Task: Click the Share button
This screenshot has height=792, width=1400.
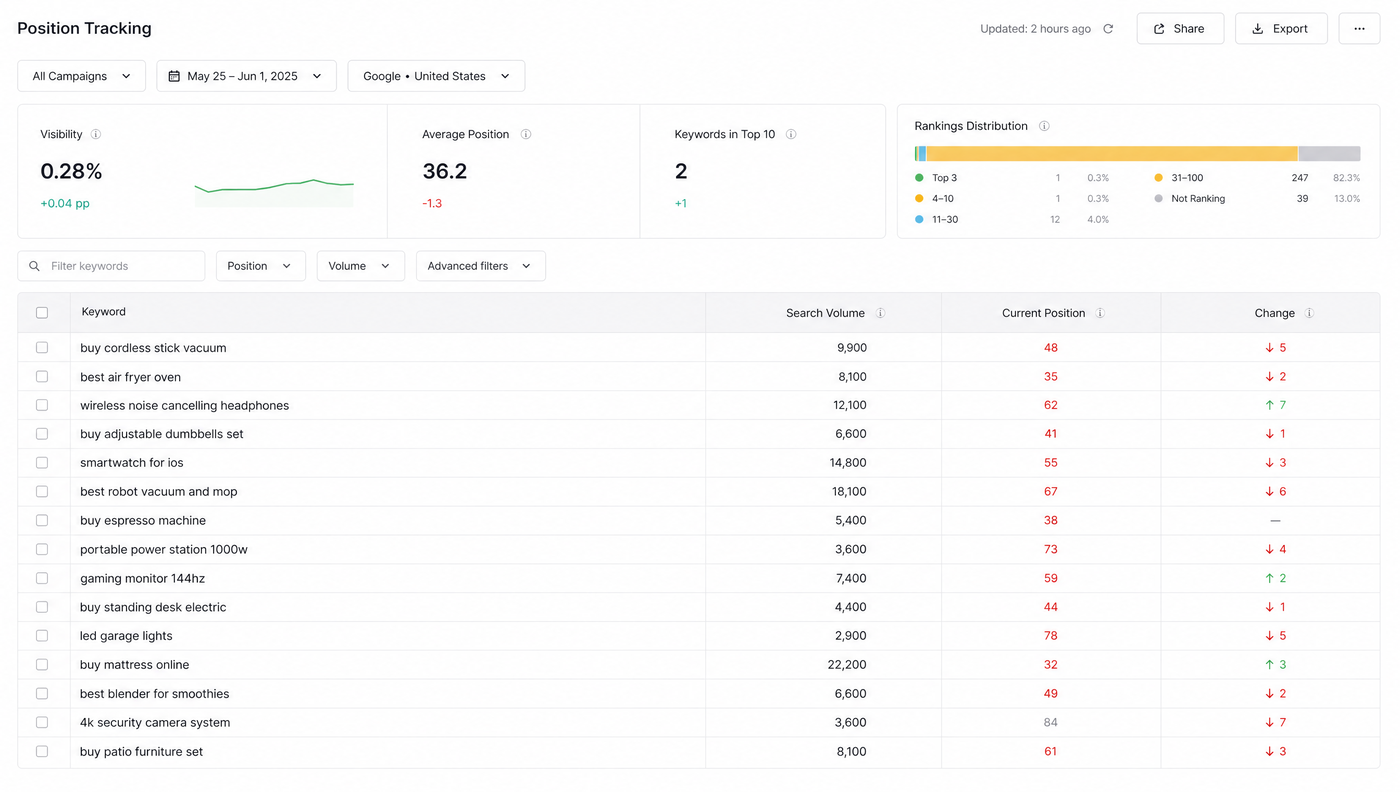Action: [1180, 29]
